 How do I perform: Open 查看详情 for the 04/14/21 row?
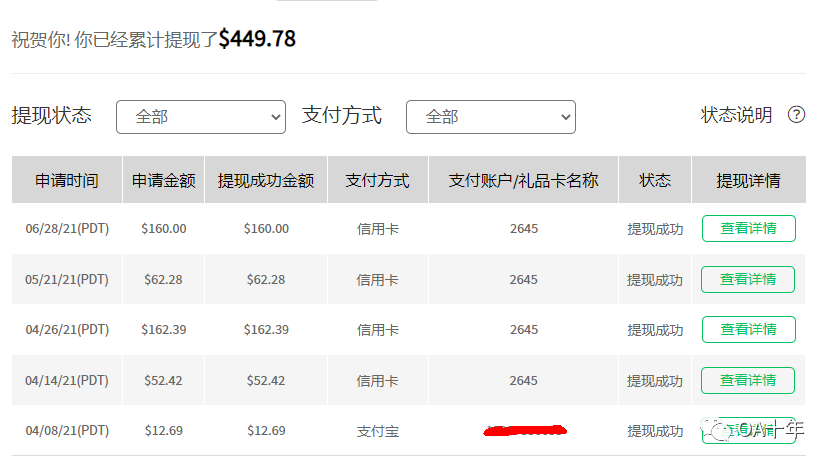pyautogui.click(x=748, y=381)
